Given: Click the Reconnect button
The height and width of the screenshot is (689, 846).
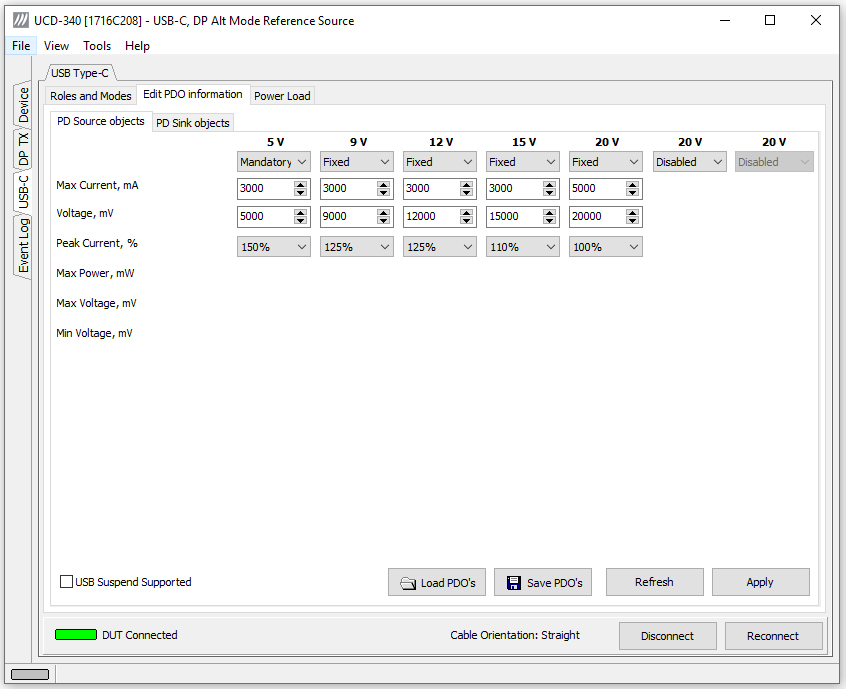Looking at the screenshot, I should point(773,636).
